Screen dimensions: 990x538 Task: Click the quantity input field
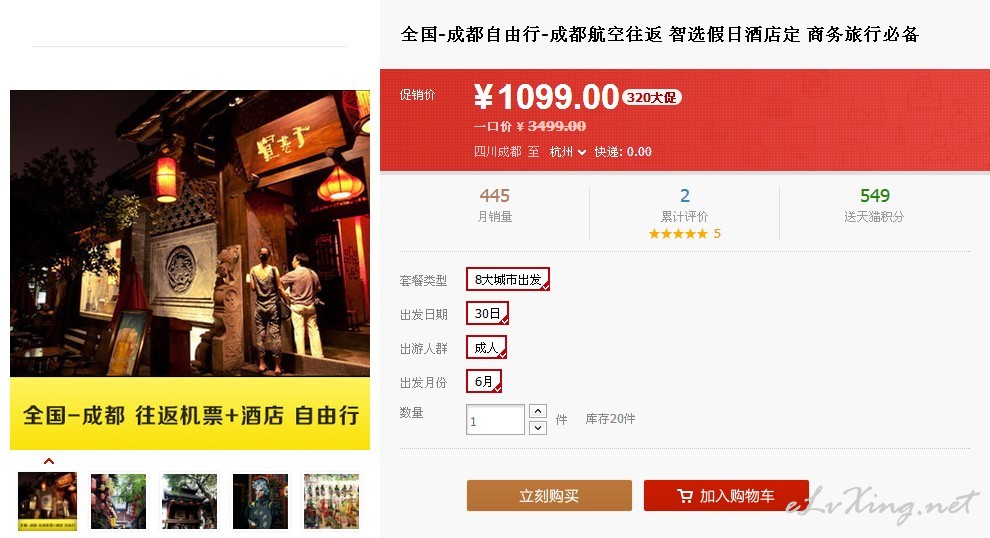495,420
